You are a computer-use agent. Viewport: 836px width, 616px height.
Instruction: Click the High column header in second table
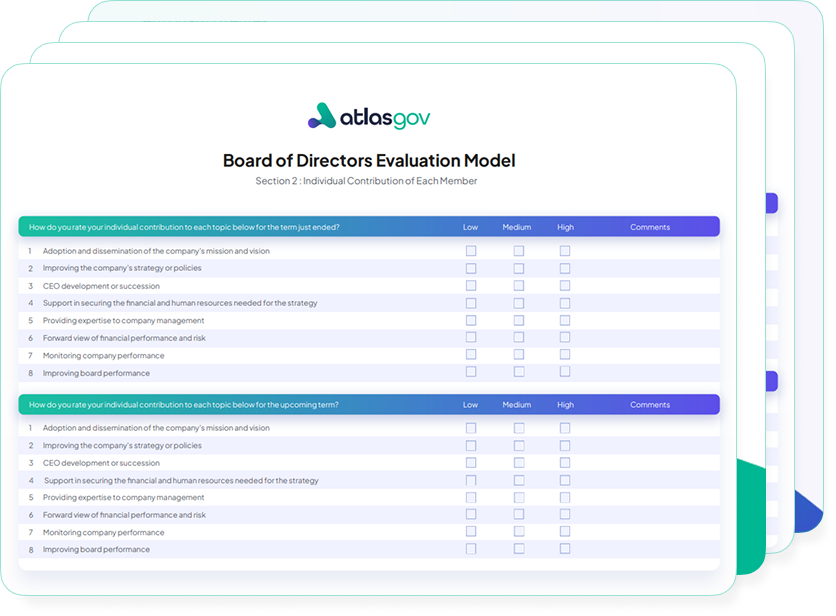566,405
